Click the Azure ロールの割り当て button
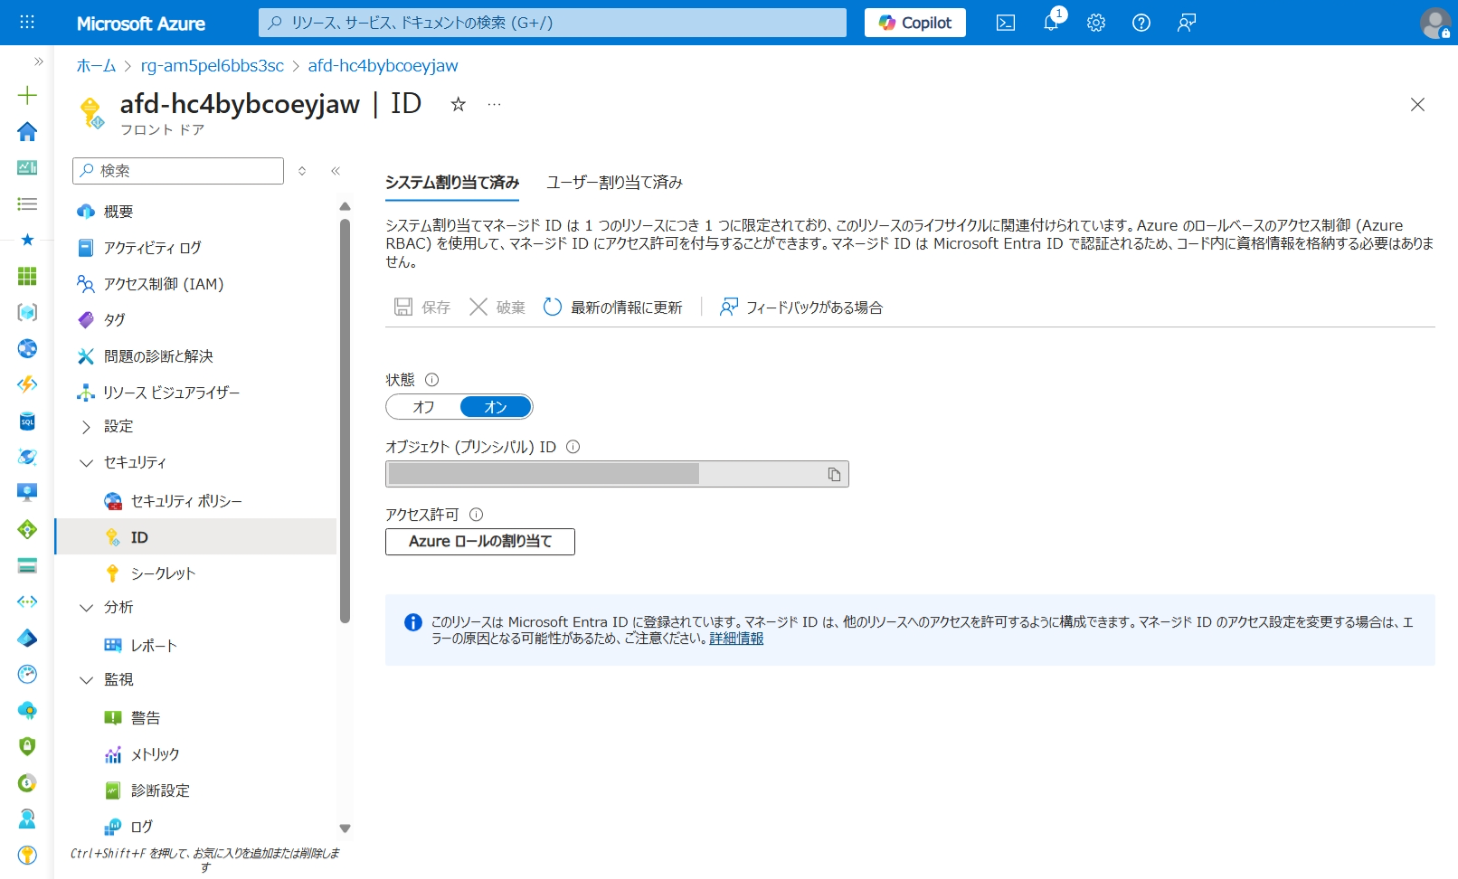The height and width of the screenshot is (879, 1458). (x=479, y=541)
